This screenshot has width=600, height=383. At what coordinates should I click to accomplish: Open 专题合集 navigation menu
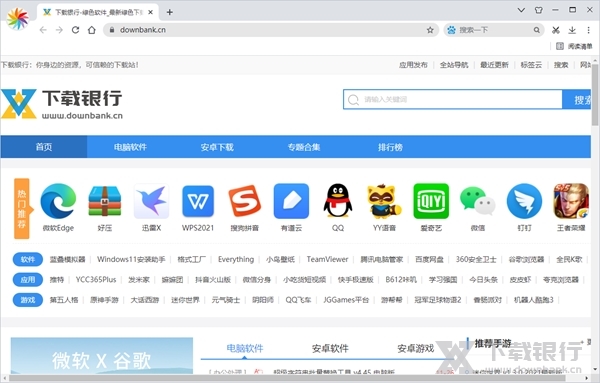click(304, 147)
